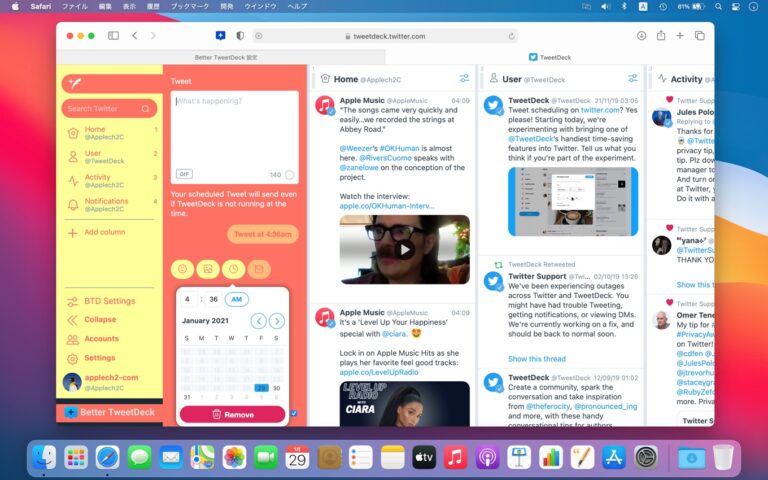The image size is (768, 480).
Task: Open the ウインドウ menu
Action: [260, 6]
